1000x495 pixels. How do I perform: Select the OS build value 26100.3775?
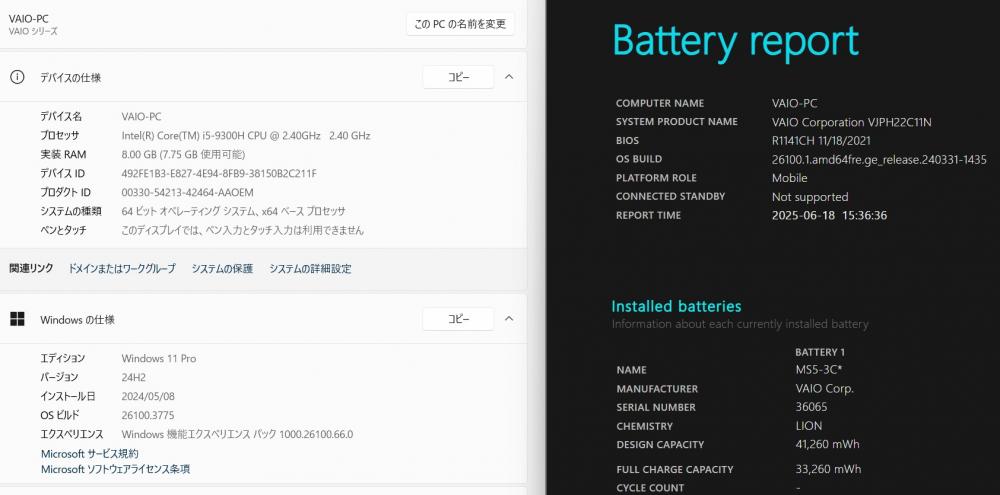click(x=147, y=415)
